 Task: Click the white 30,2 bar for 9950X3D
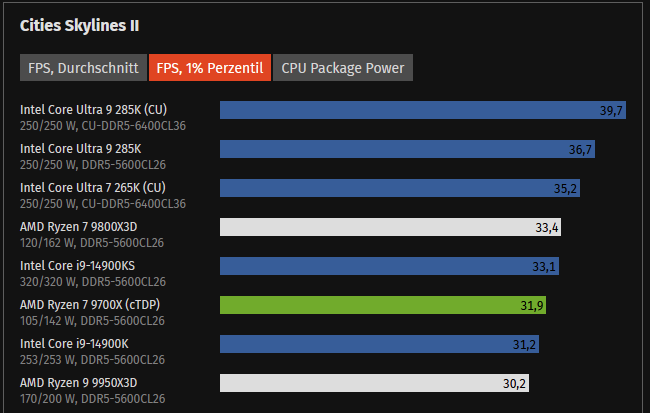[x=374, y=383]
